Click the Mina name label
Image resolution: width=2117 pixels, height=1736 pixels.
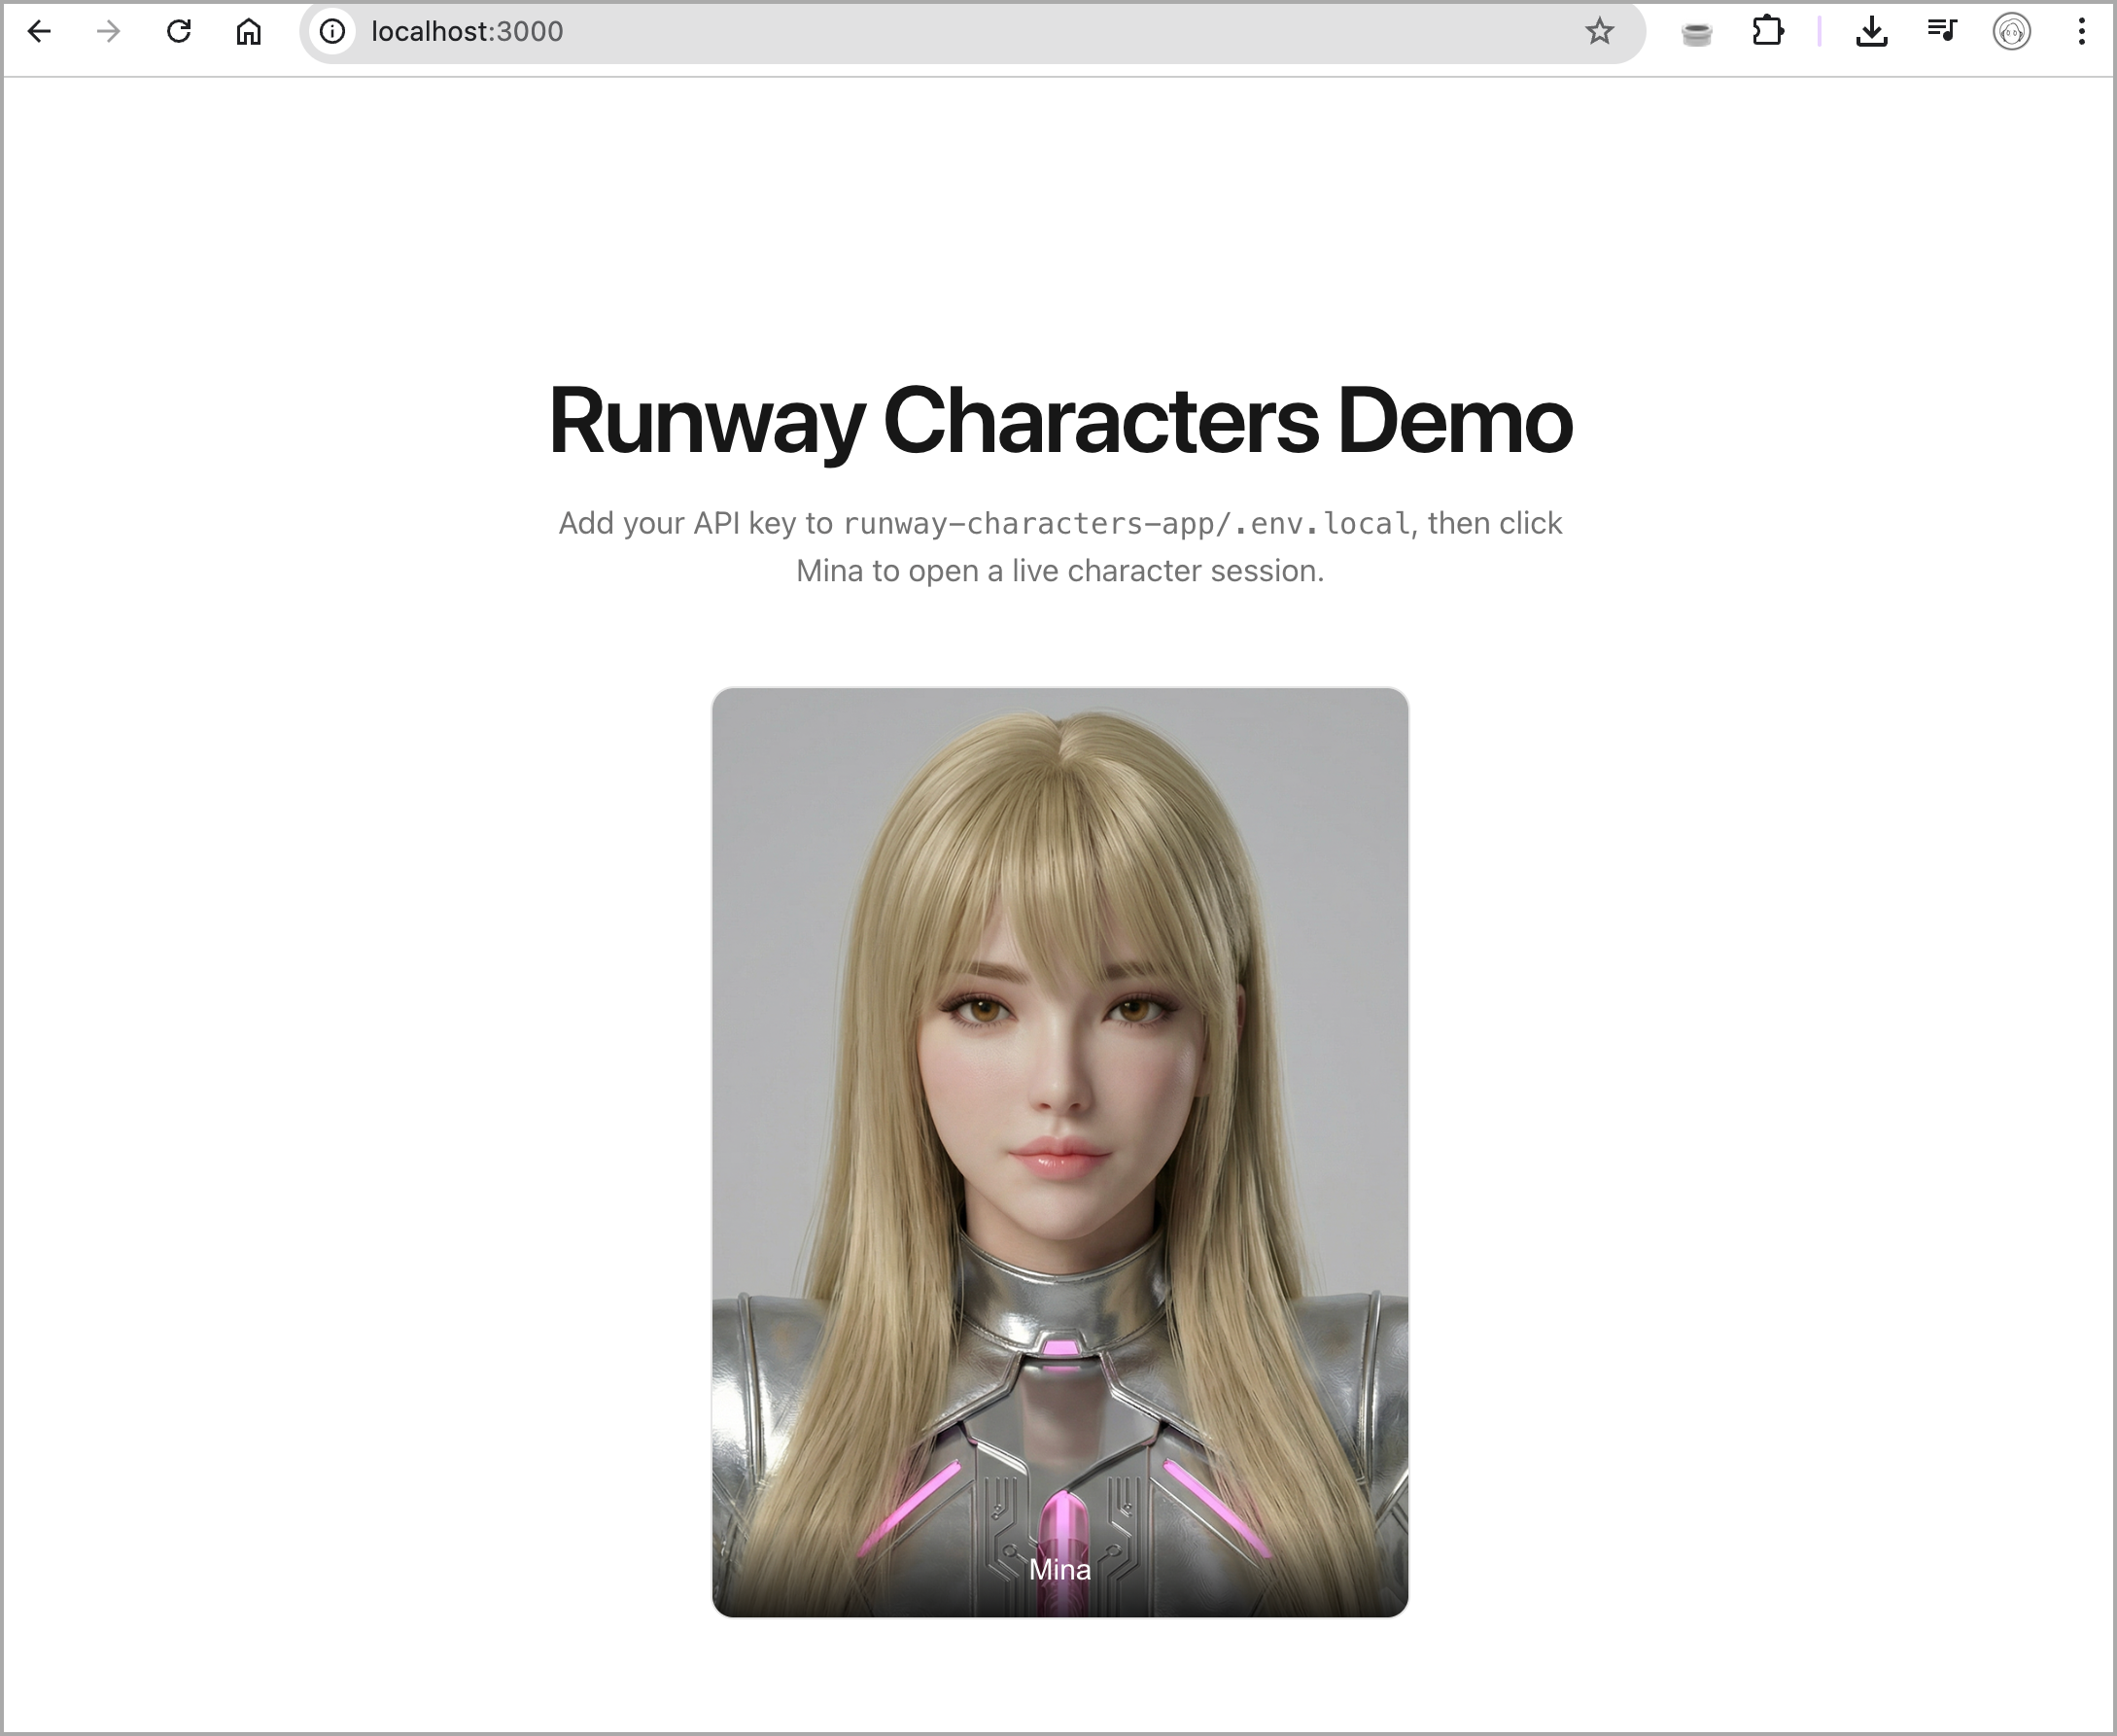coord(1060,1570)
